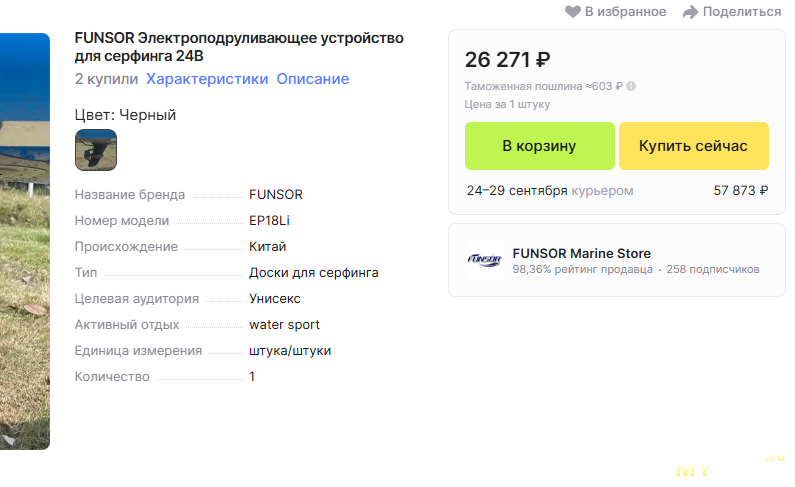Viewport: 795px width, 487px height.
Task: Select the Черный color swatch
Action: point(96,150)
